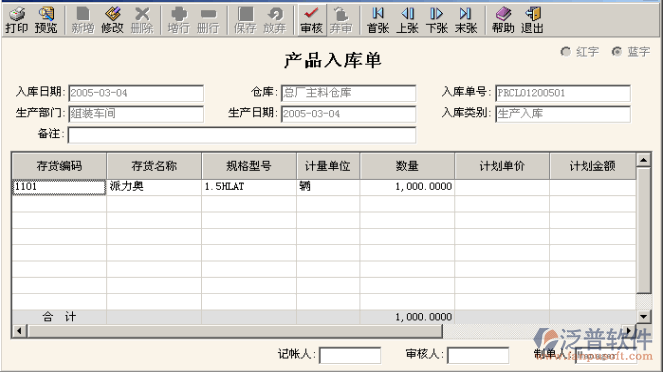
Task: Click the 审核 approve checkmark icon
Action: coord(312,20)
